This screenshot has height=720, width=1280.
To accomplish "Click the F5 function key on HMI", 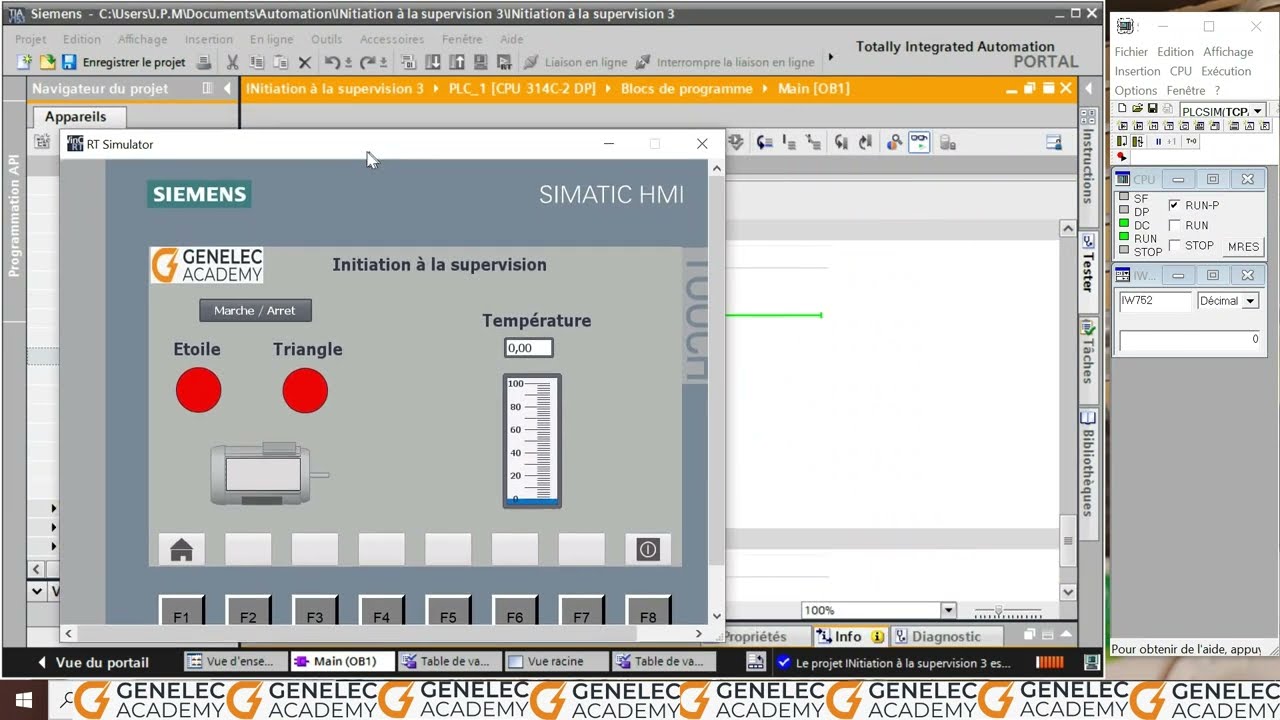I will (x=448, y=612).
